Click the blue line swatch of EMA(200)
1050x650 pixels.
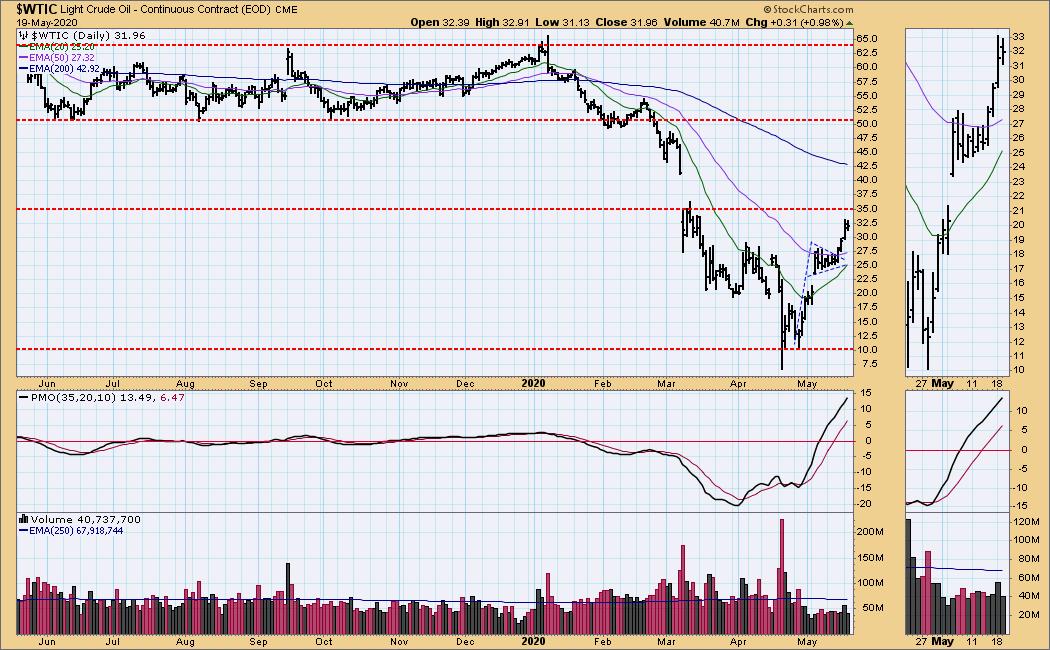23,68
